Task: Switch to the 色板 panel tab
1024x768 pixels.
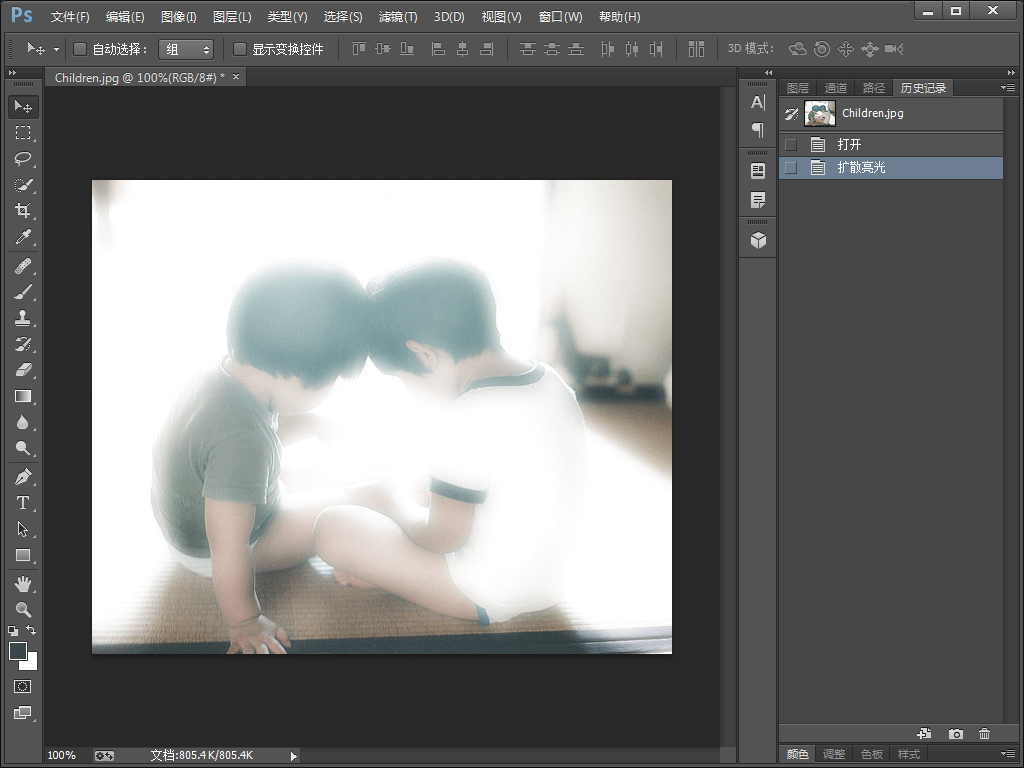Action: [x=871, y=754]
